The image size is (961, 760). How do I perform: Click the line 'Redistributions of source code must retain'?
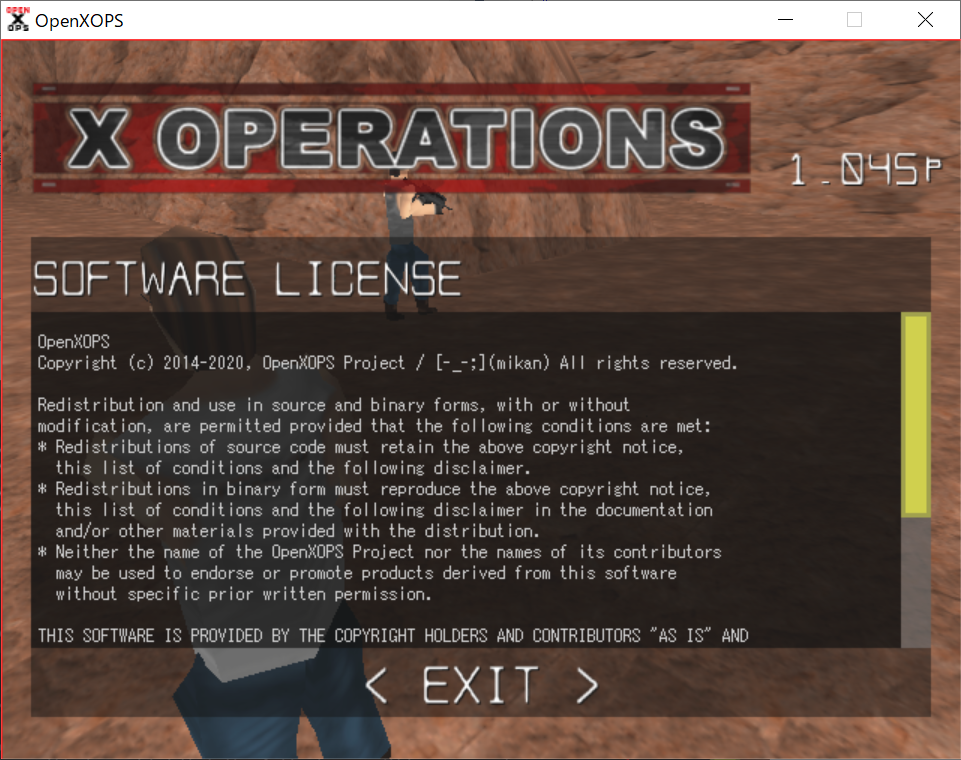[x=360, y=447]
